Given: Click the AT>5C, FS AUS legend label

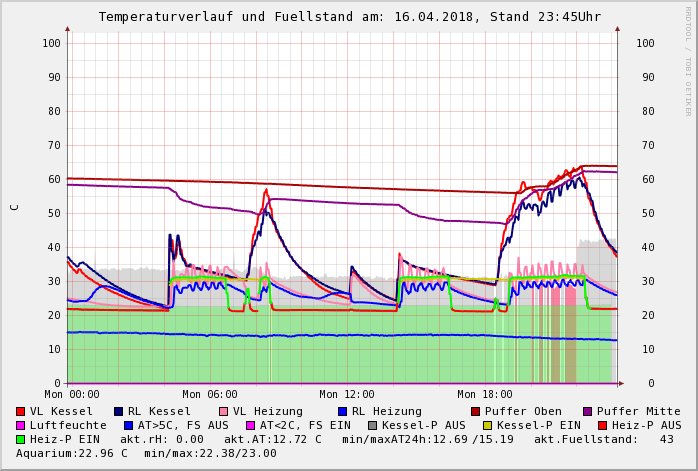Looking at the screenshot, I should (183, 426).
